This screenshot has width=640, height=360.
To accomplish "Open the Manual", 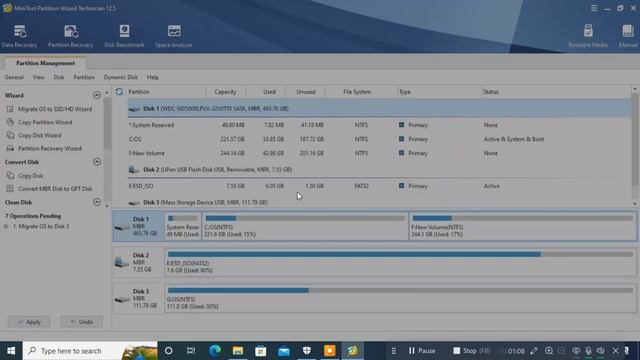I will (x=628, y=36).
